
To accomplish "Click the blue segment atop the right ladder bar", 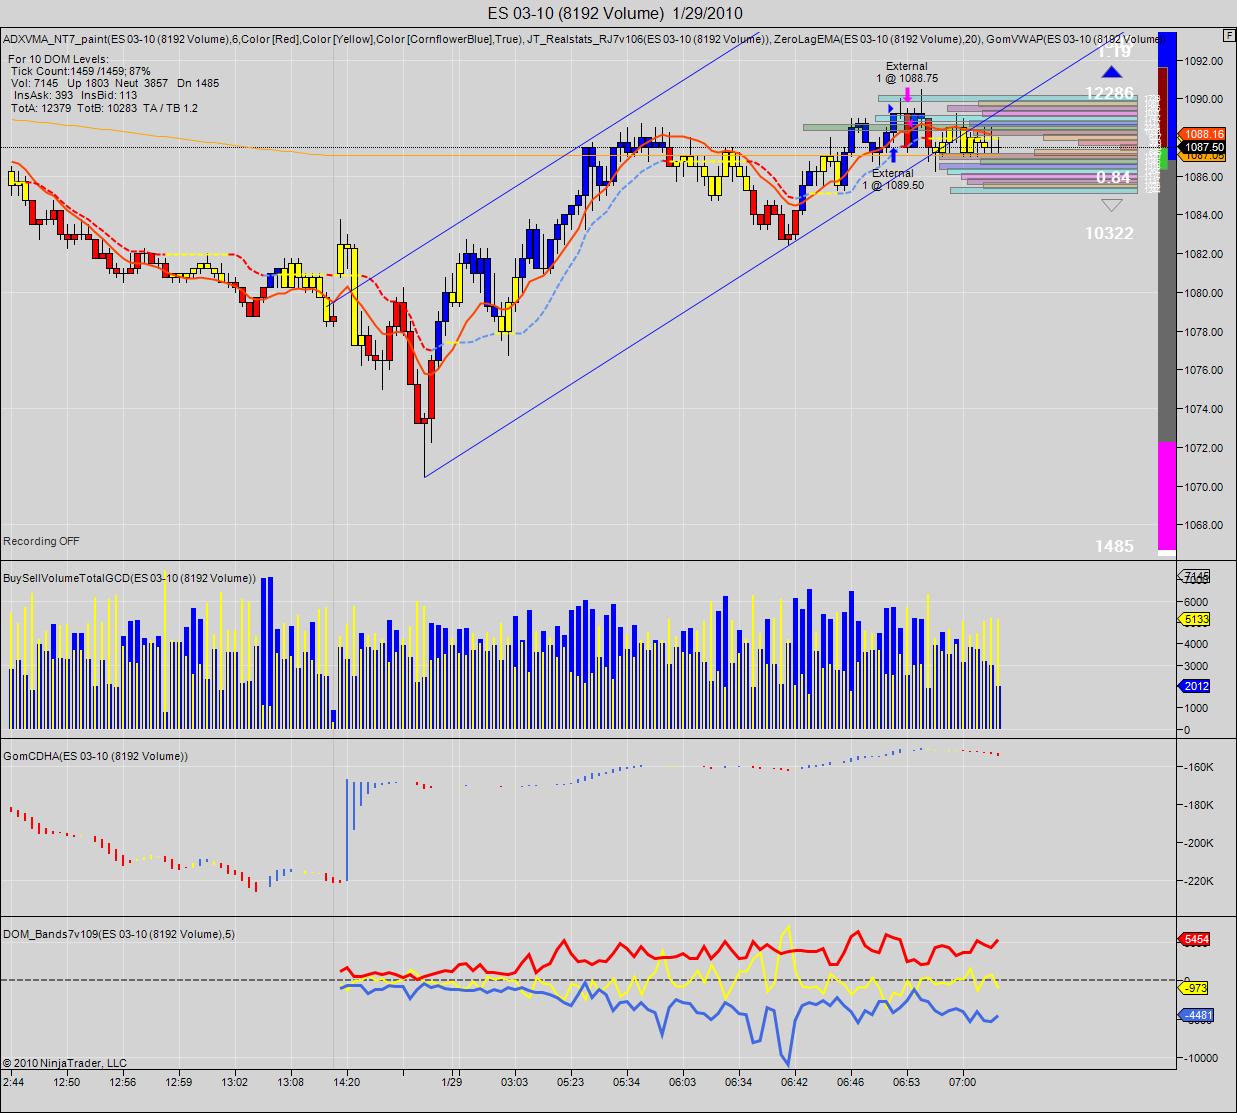I will click(1166, 52).
